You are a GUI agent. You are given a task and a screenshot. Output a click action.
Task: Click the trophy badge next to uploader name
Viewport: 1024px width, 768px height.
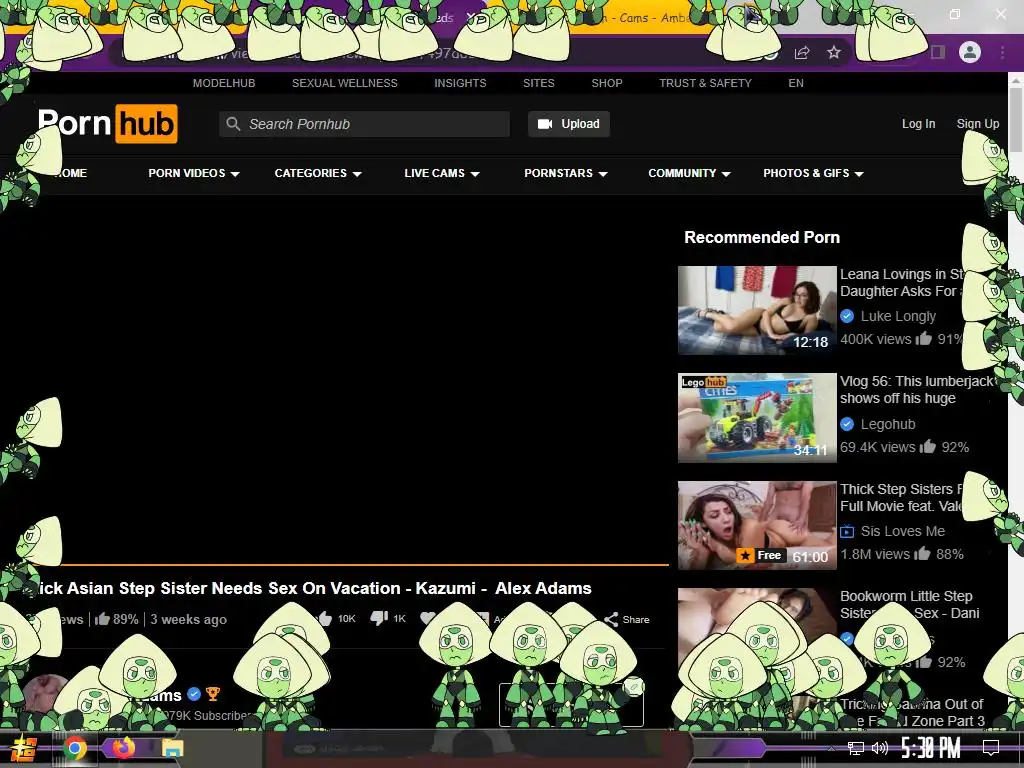213,694
